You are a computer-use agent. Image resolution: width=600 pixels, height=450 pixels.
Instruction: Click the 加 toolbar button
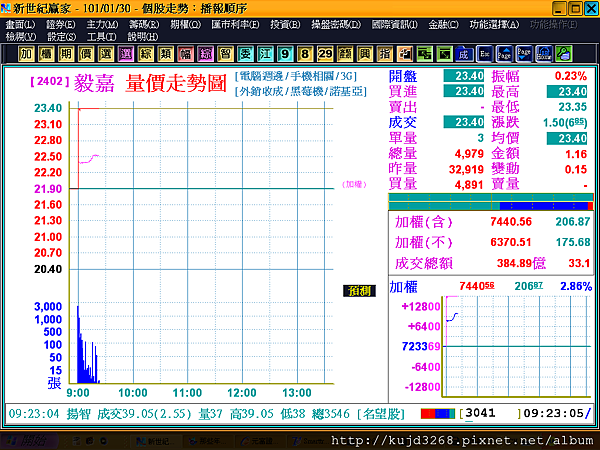[x=26, y=54]
